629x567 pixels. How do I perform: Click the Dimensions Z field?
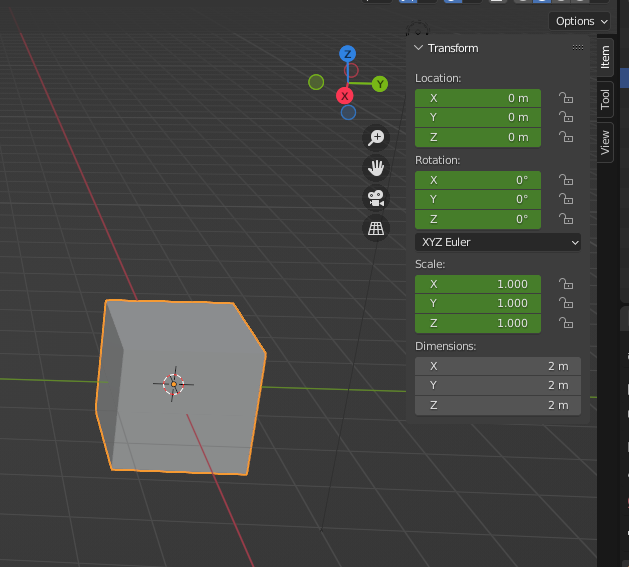498,405
